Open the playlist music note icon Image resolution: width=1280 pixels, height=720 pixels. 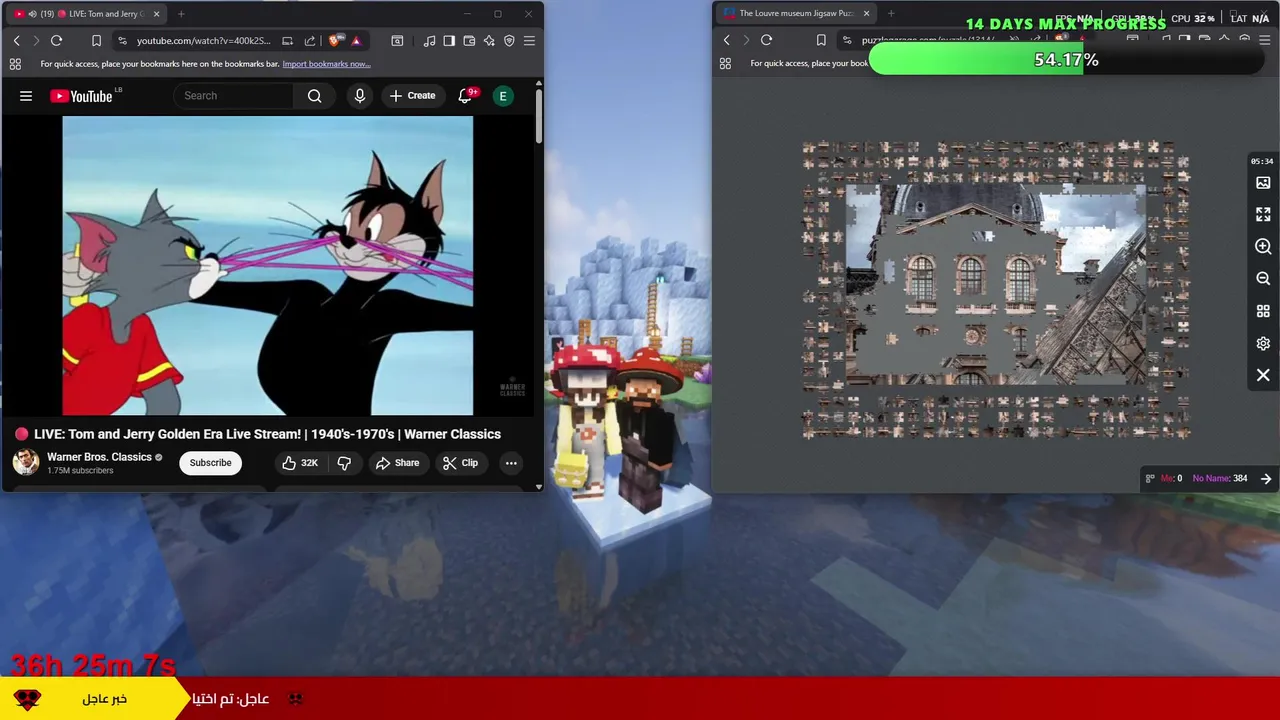[430, 41]
